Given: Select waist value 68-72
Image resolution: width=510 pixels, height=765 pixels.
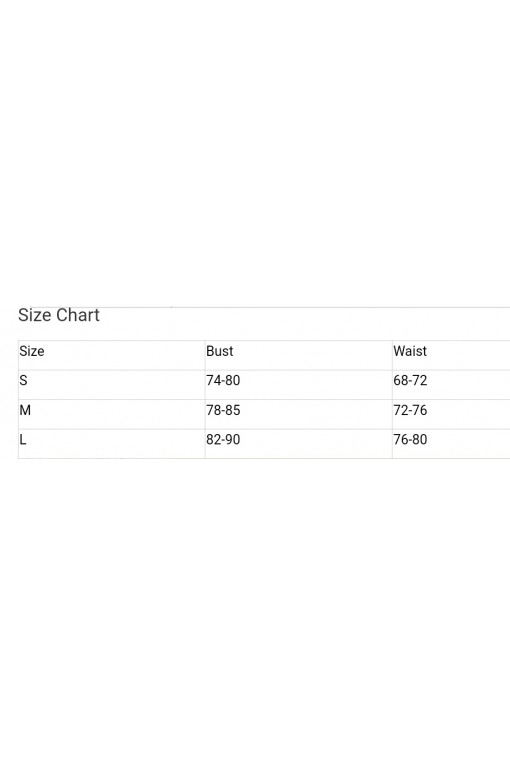Looking at the screenshot, I should 410,381.
